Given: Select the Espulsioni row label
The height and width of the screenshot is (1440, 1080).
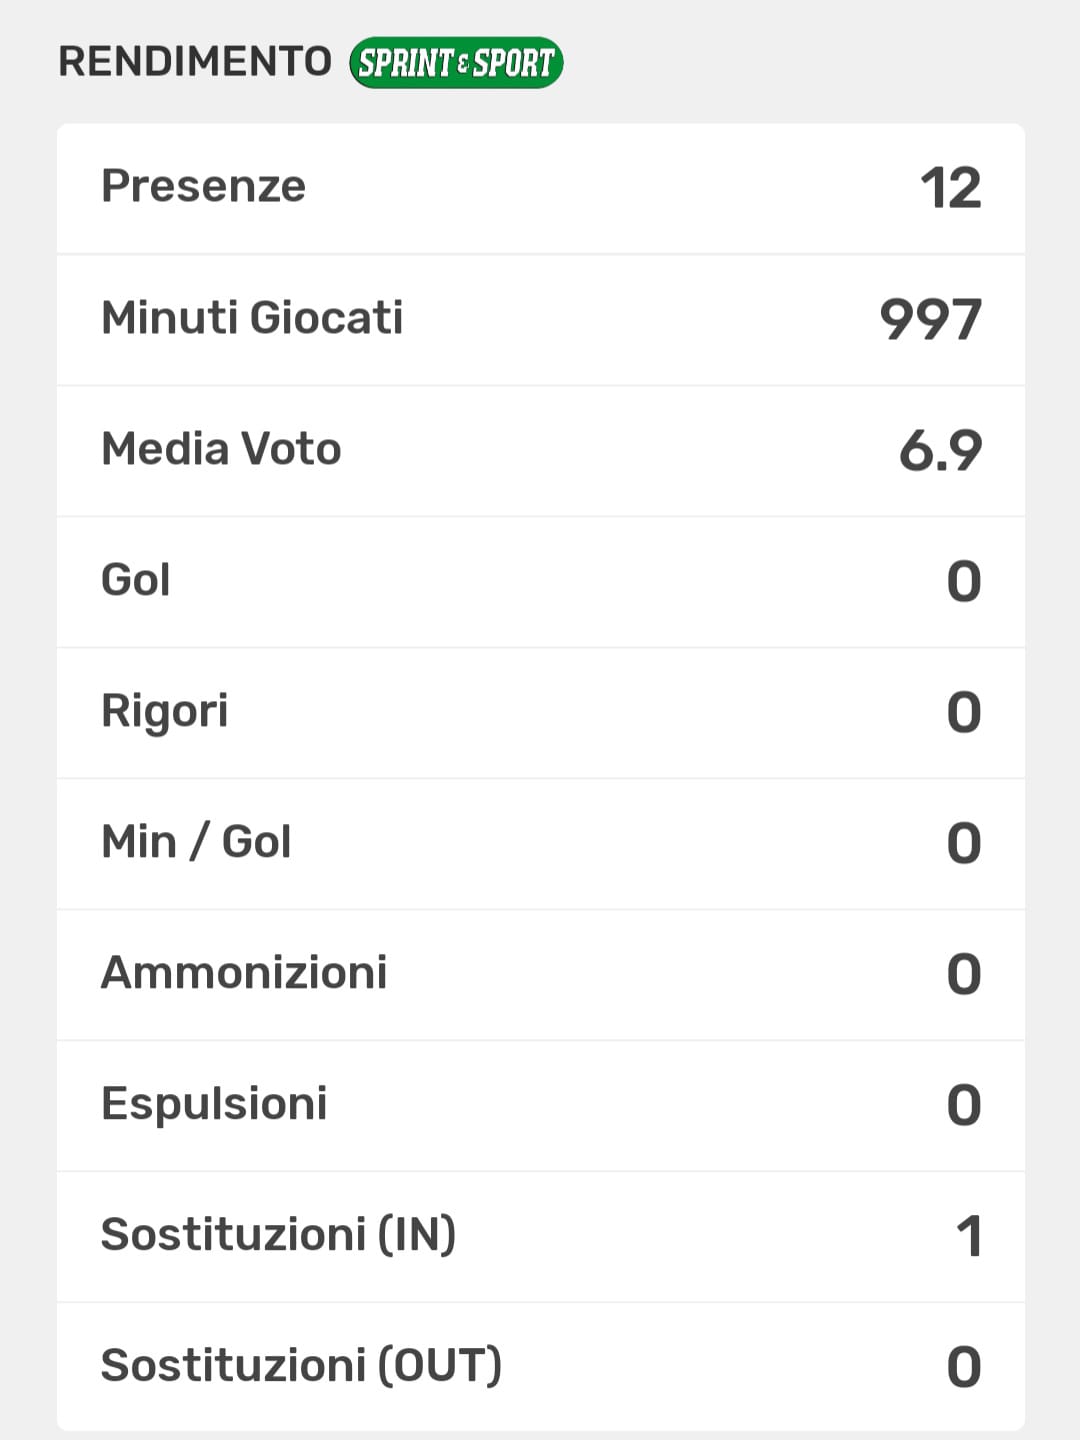Looking at the screenshot, I should [x=214, y=1104].
